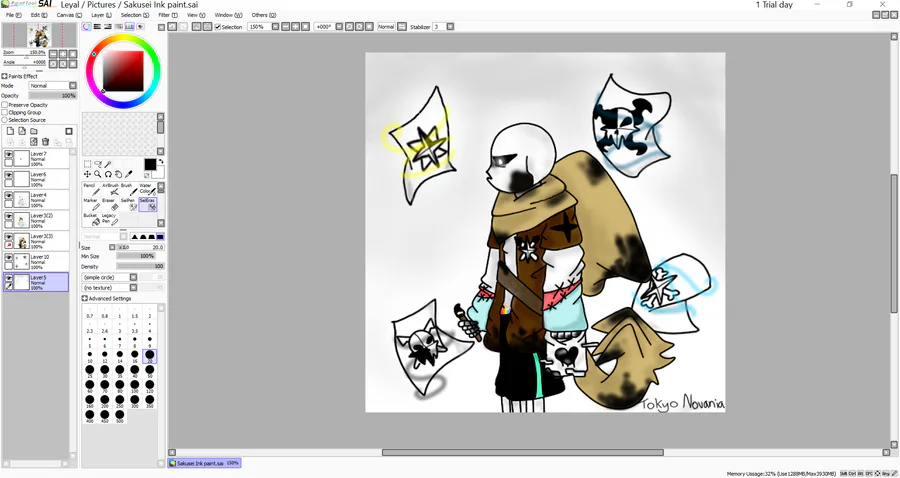
Task: Open the (simple circle) brush shape dropdown
Action: [133, 277]
